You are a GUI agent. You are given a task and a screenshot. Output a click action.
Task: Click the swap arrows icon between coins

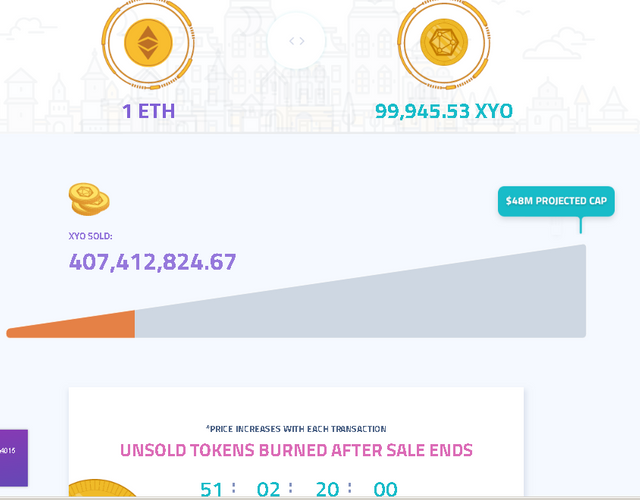pos(296,42)
